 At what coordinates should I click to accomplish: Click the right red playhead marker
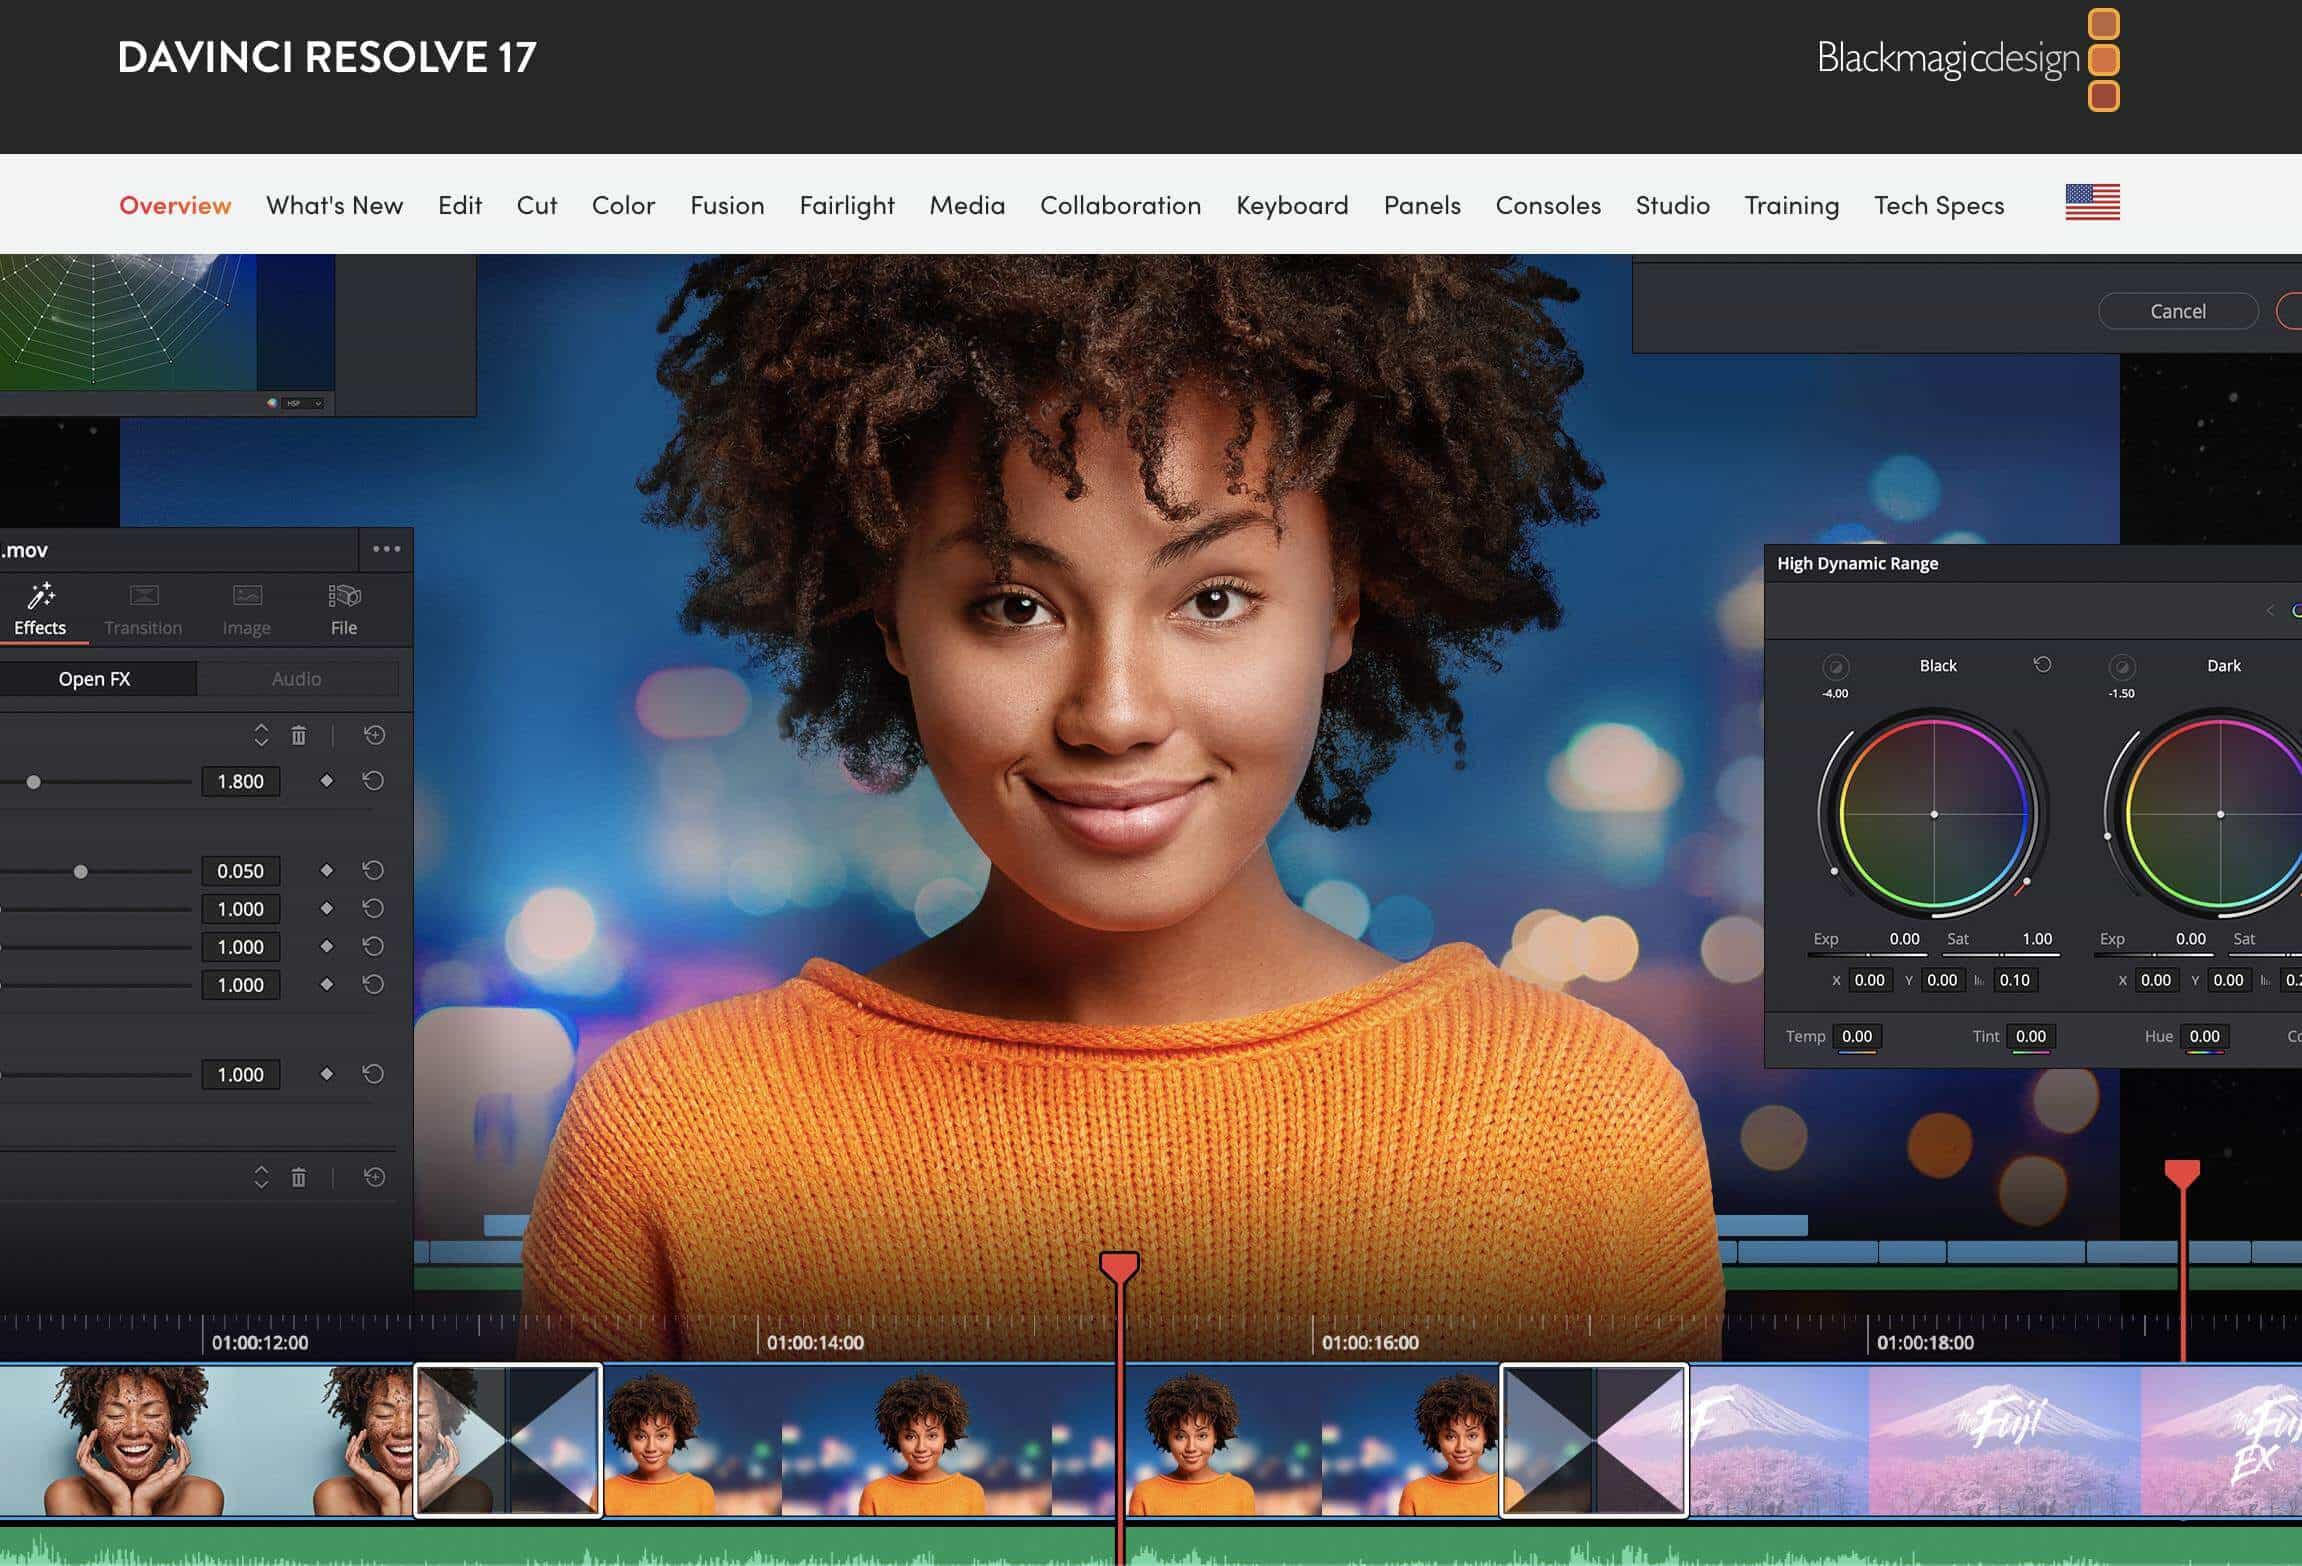coord(2182,1174)
